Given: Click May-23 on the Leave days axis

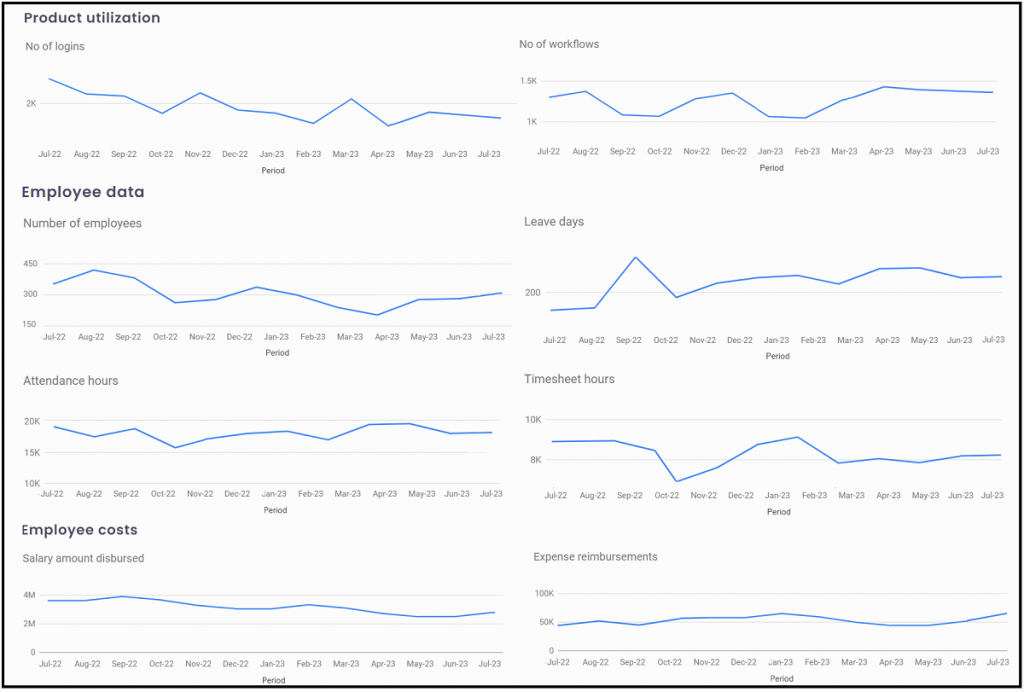Looking at the screenshot, I should pos(923,341).
